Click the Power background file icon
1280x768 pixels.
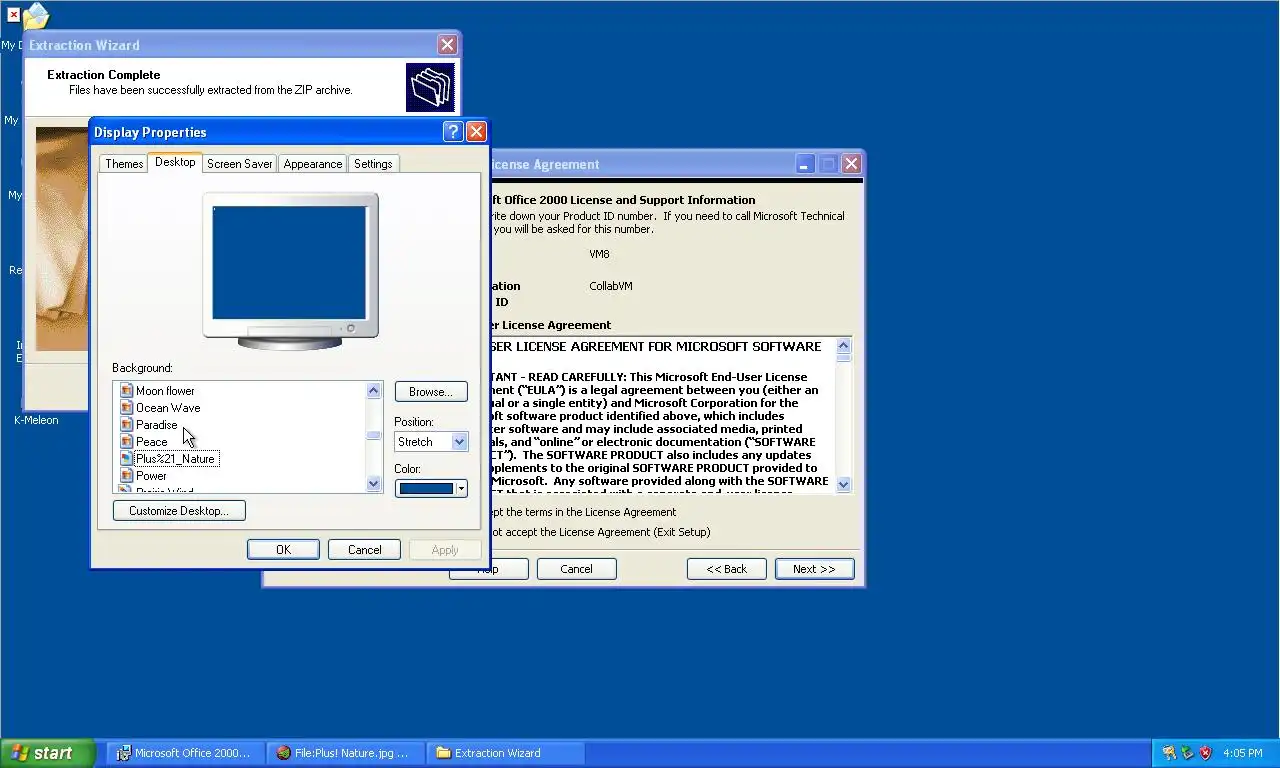click(127, 476)
